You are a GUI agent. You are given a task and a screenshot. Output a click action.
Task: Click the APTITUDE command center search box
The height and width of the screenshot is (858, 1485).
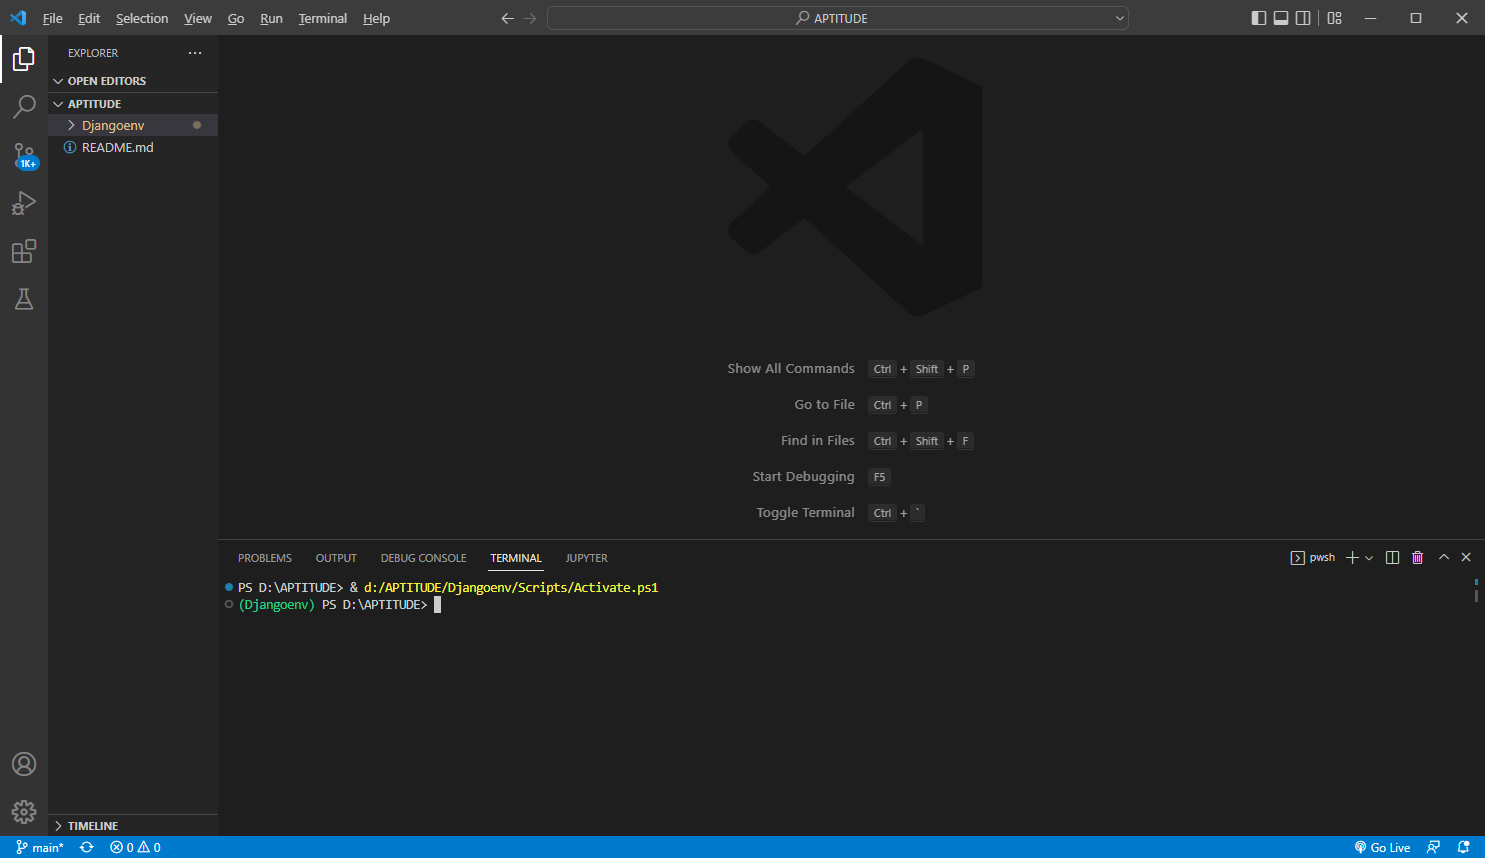coord(838,18)
